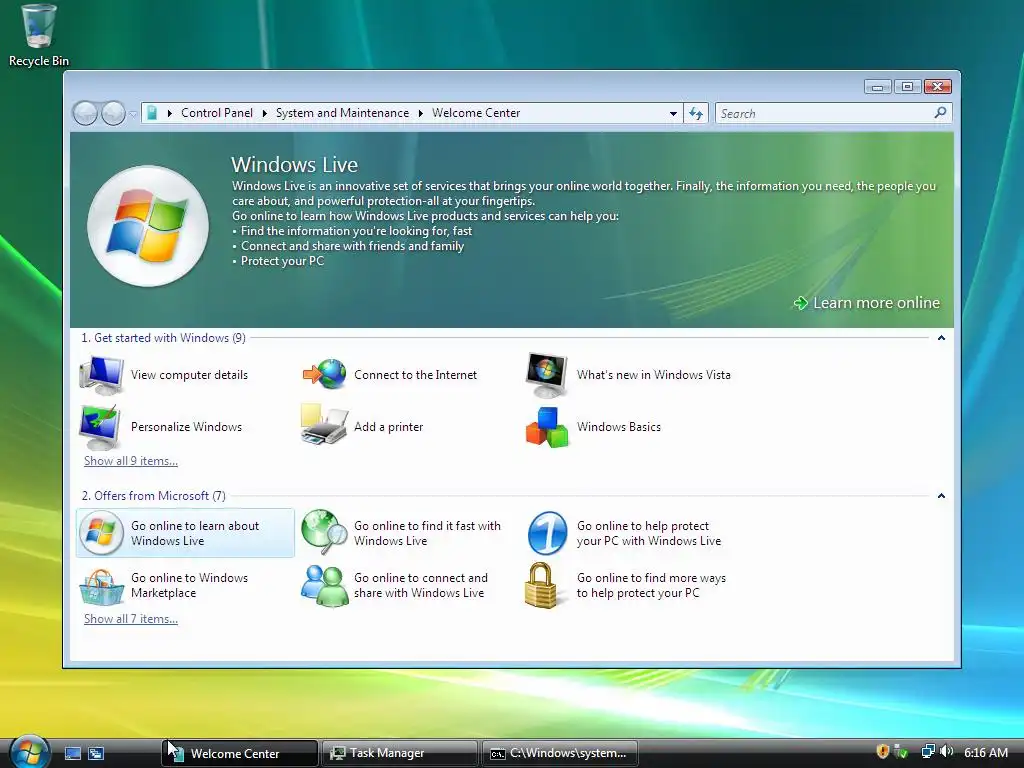The width and height of the screenshot is (1024, 768).
Task: Click the green arrow beside Learn more online
Action: click(801, 303)
